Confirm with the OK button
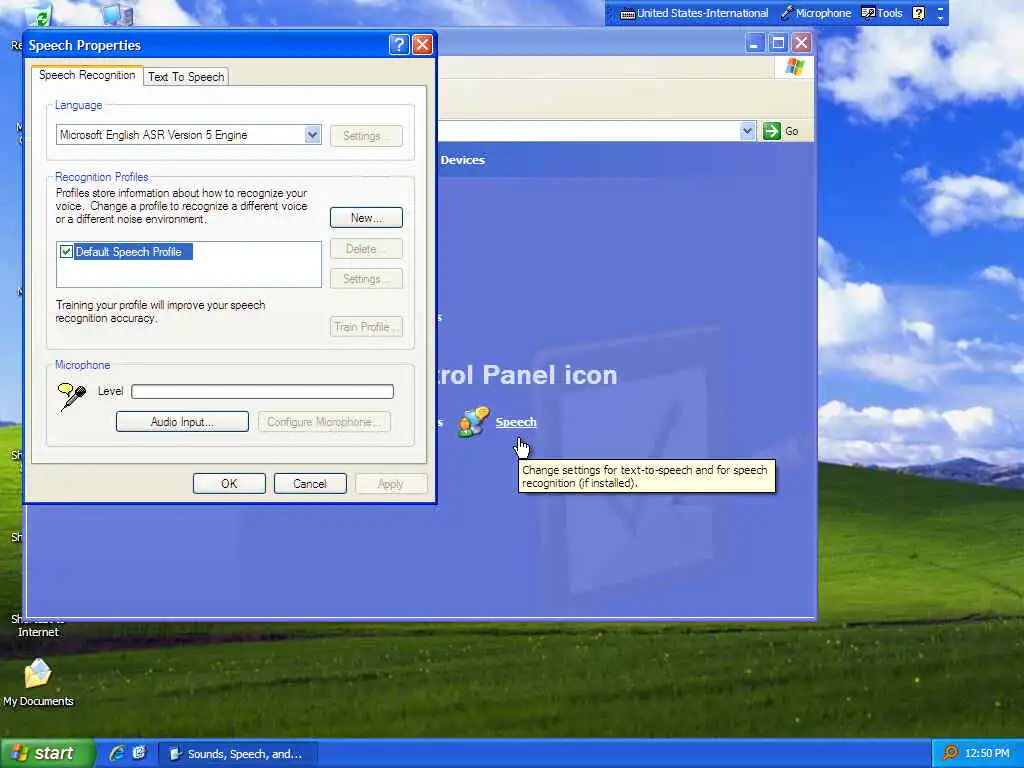The height and width of the screenshot is (768, 1024). coord(229,484)
